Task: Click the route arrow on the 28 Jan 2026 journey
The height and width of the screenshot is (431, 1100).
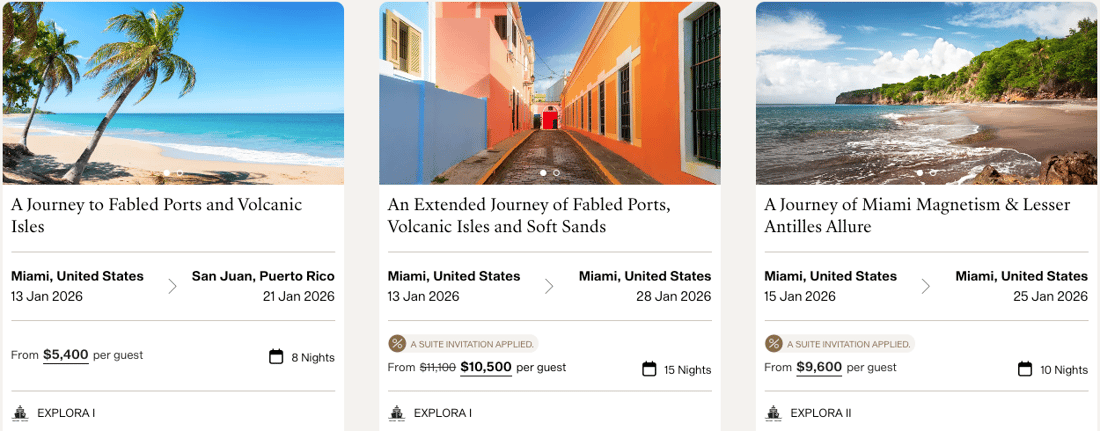Action: (549, 286)
